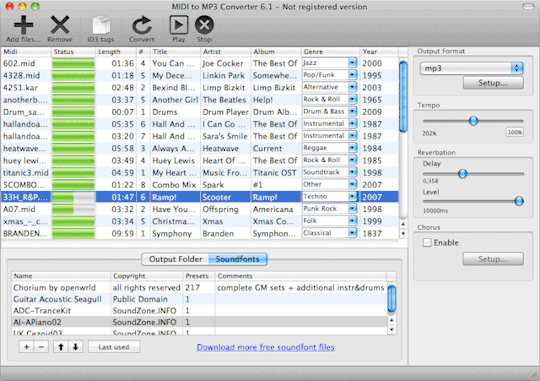Open the Classical genre dropdown
Viewport: 540px width, 381px height.
click(352, 233)
